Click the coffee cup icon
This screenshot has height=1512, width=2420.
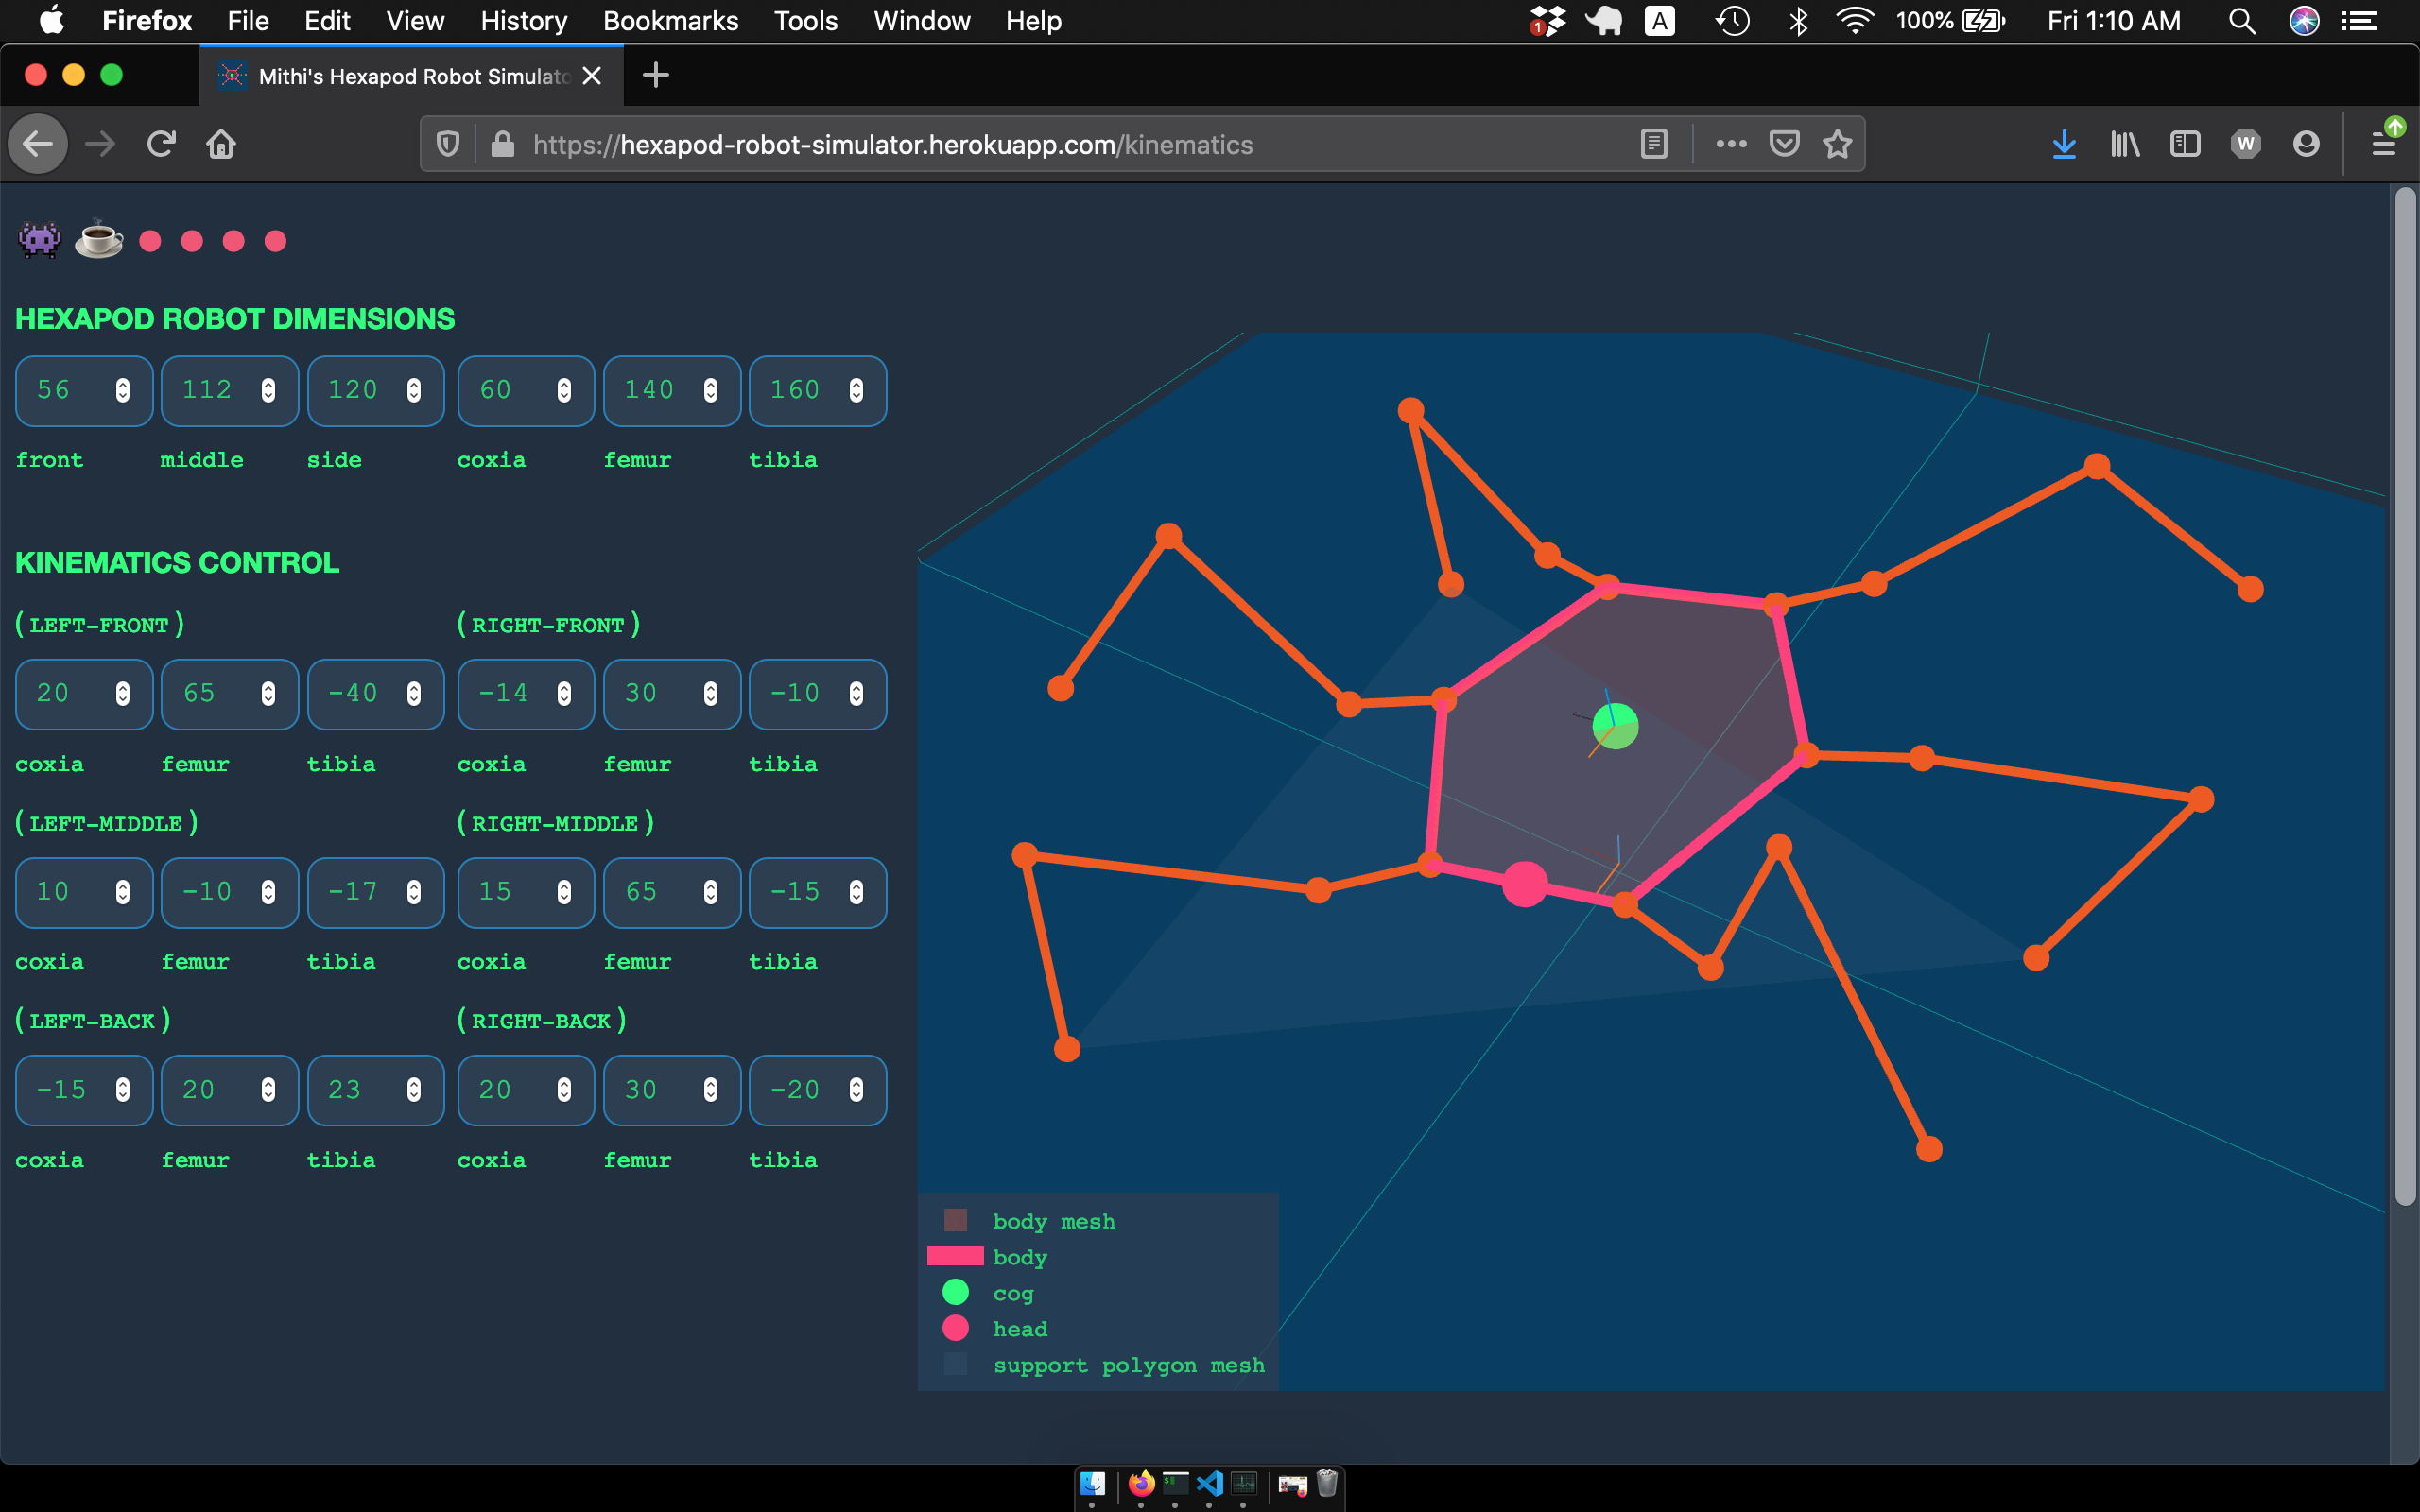point(99,240)
